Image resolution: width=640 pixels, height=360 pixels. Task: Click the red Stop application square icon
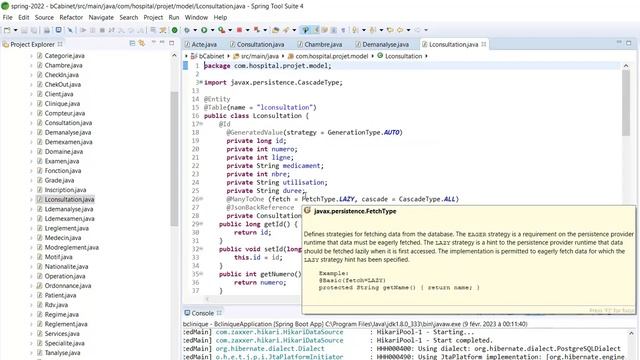[239, 30]
